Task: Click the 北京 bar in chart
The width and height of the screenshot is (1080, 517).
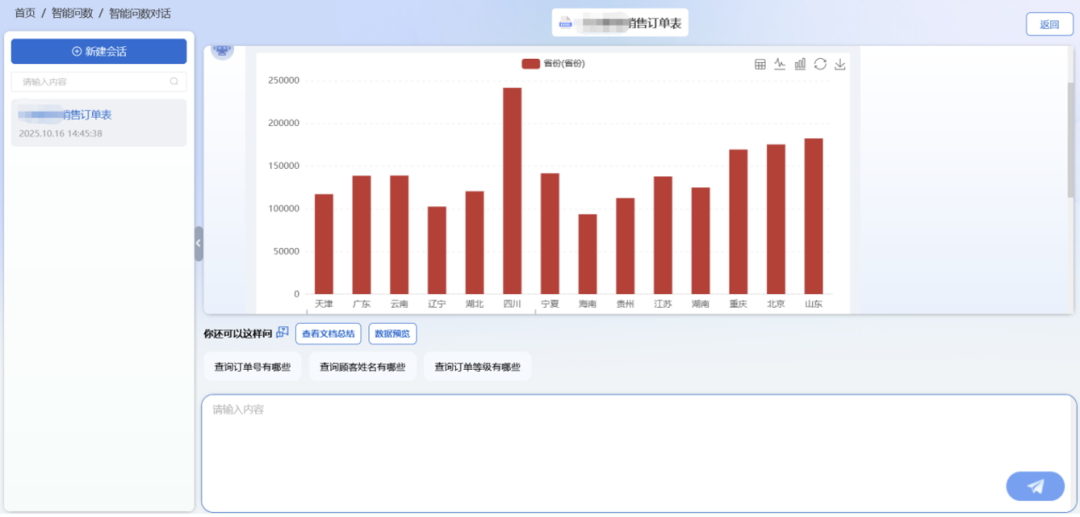Action: click(776, 219)
